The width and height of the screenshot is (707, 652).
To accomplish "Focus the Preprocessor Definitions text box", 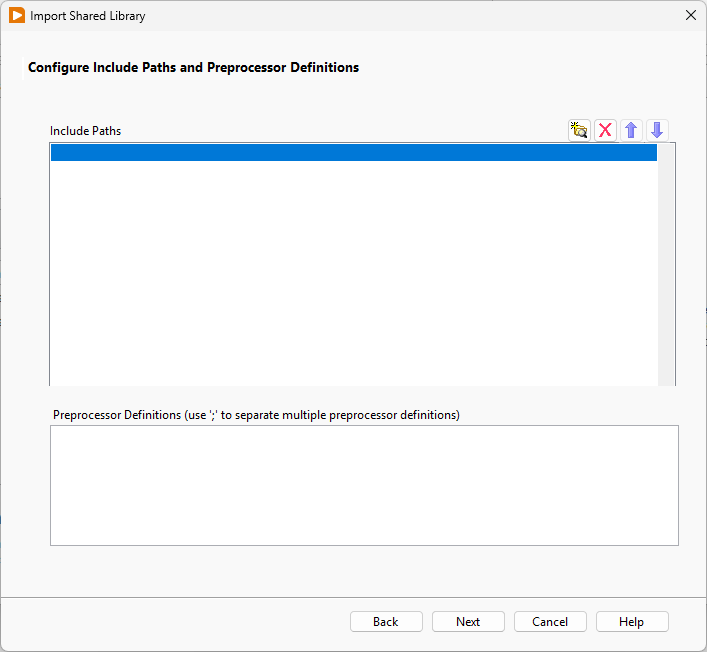I will [x=364, y=485].
